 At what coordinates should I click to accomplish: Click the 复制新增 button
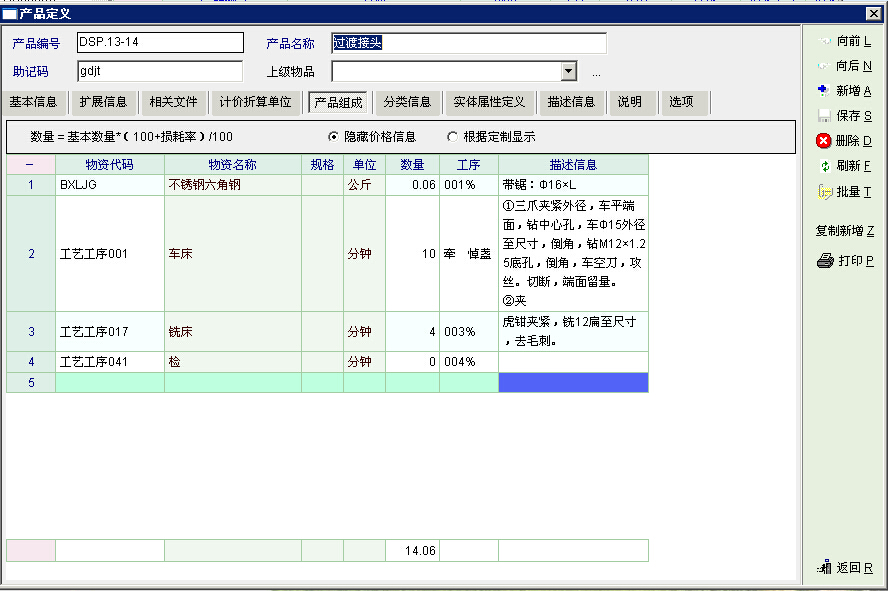pos(844,231)
